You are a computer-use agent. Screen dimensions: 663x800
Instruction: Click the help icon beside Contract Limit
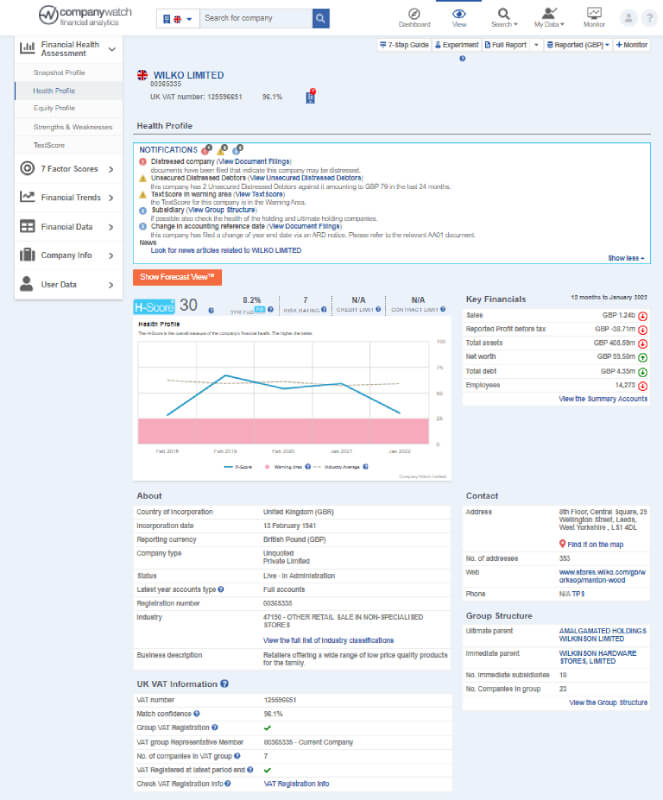(x=443, y=309)
